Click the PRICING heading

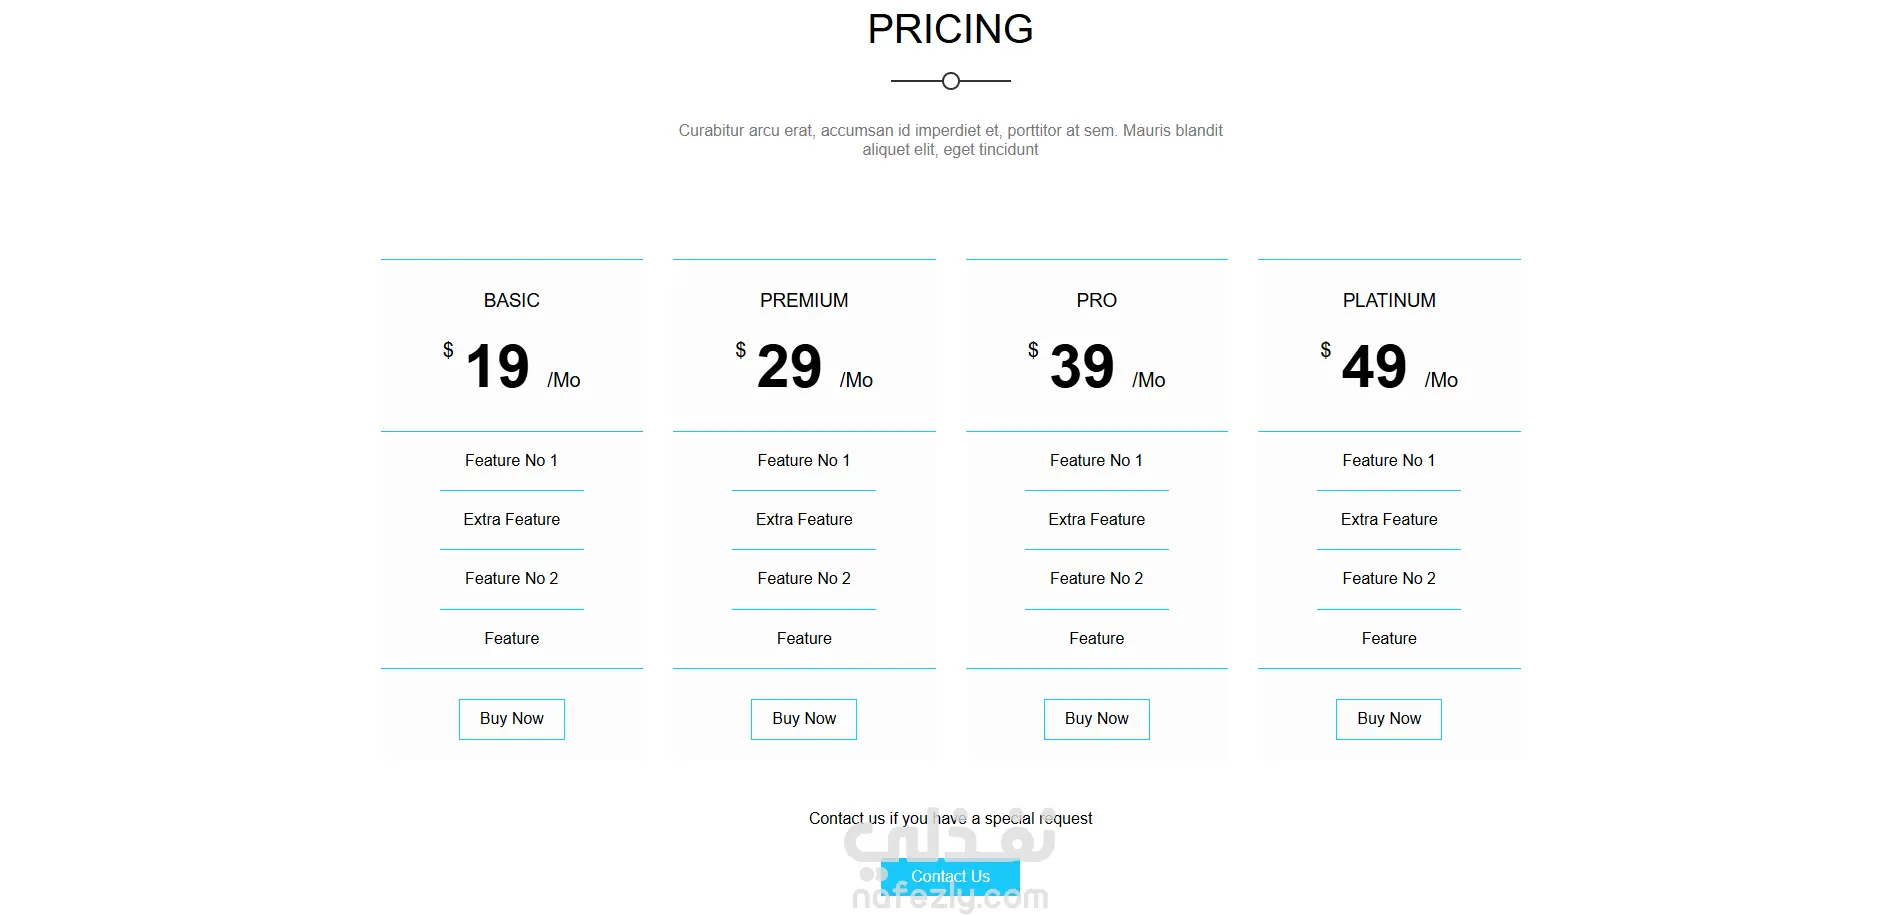[x=950, y=30]
